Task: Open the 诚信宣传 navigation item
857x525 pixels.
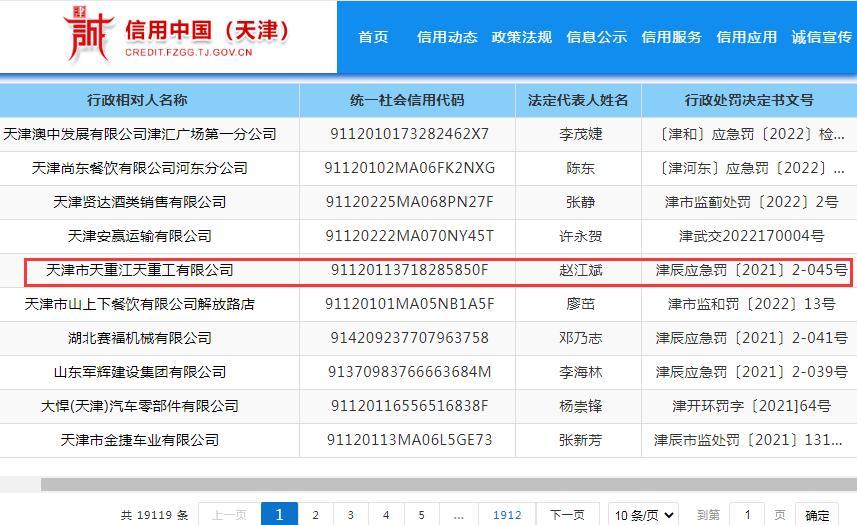Action: (821, 37)
